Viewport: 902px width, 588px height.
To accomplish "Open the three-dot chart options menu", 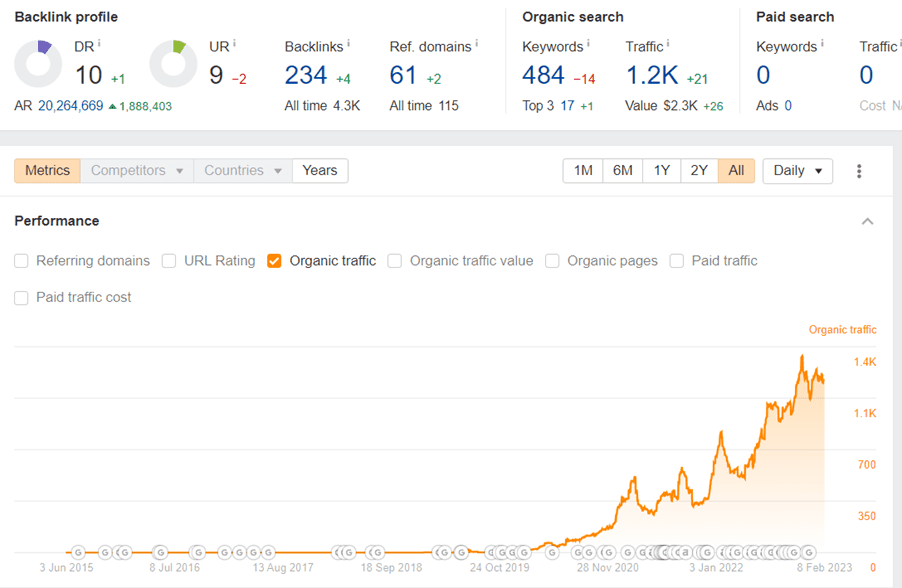I will pos(859,171).
